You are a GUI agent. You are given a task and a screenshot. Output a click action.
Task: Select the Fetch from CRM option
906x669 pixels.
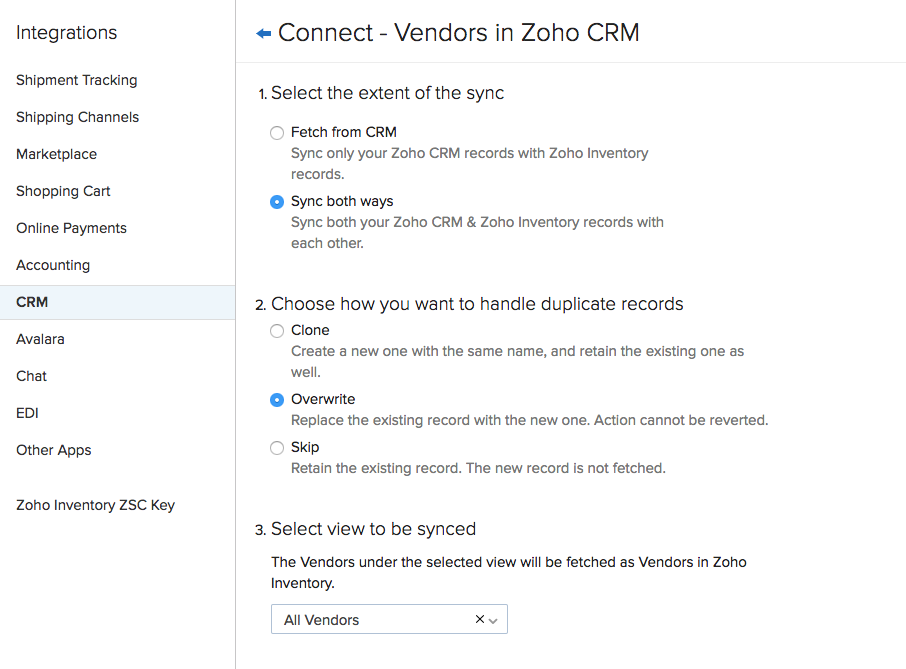point(277,132)
